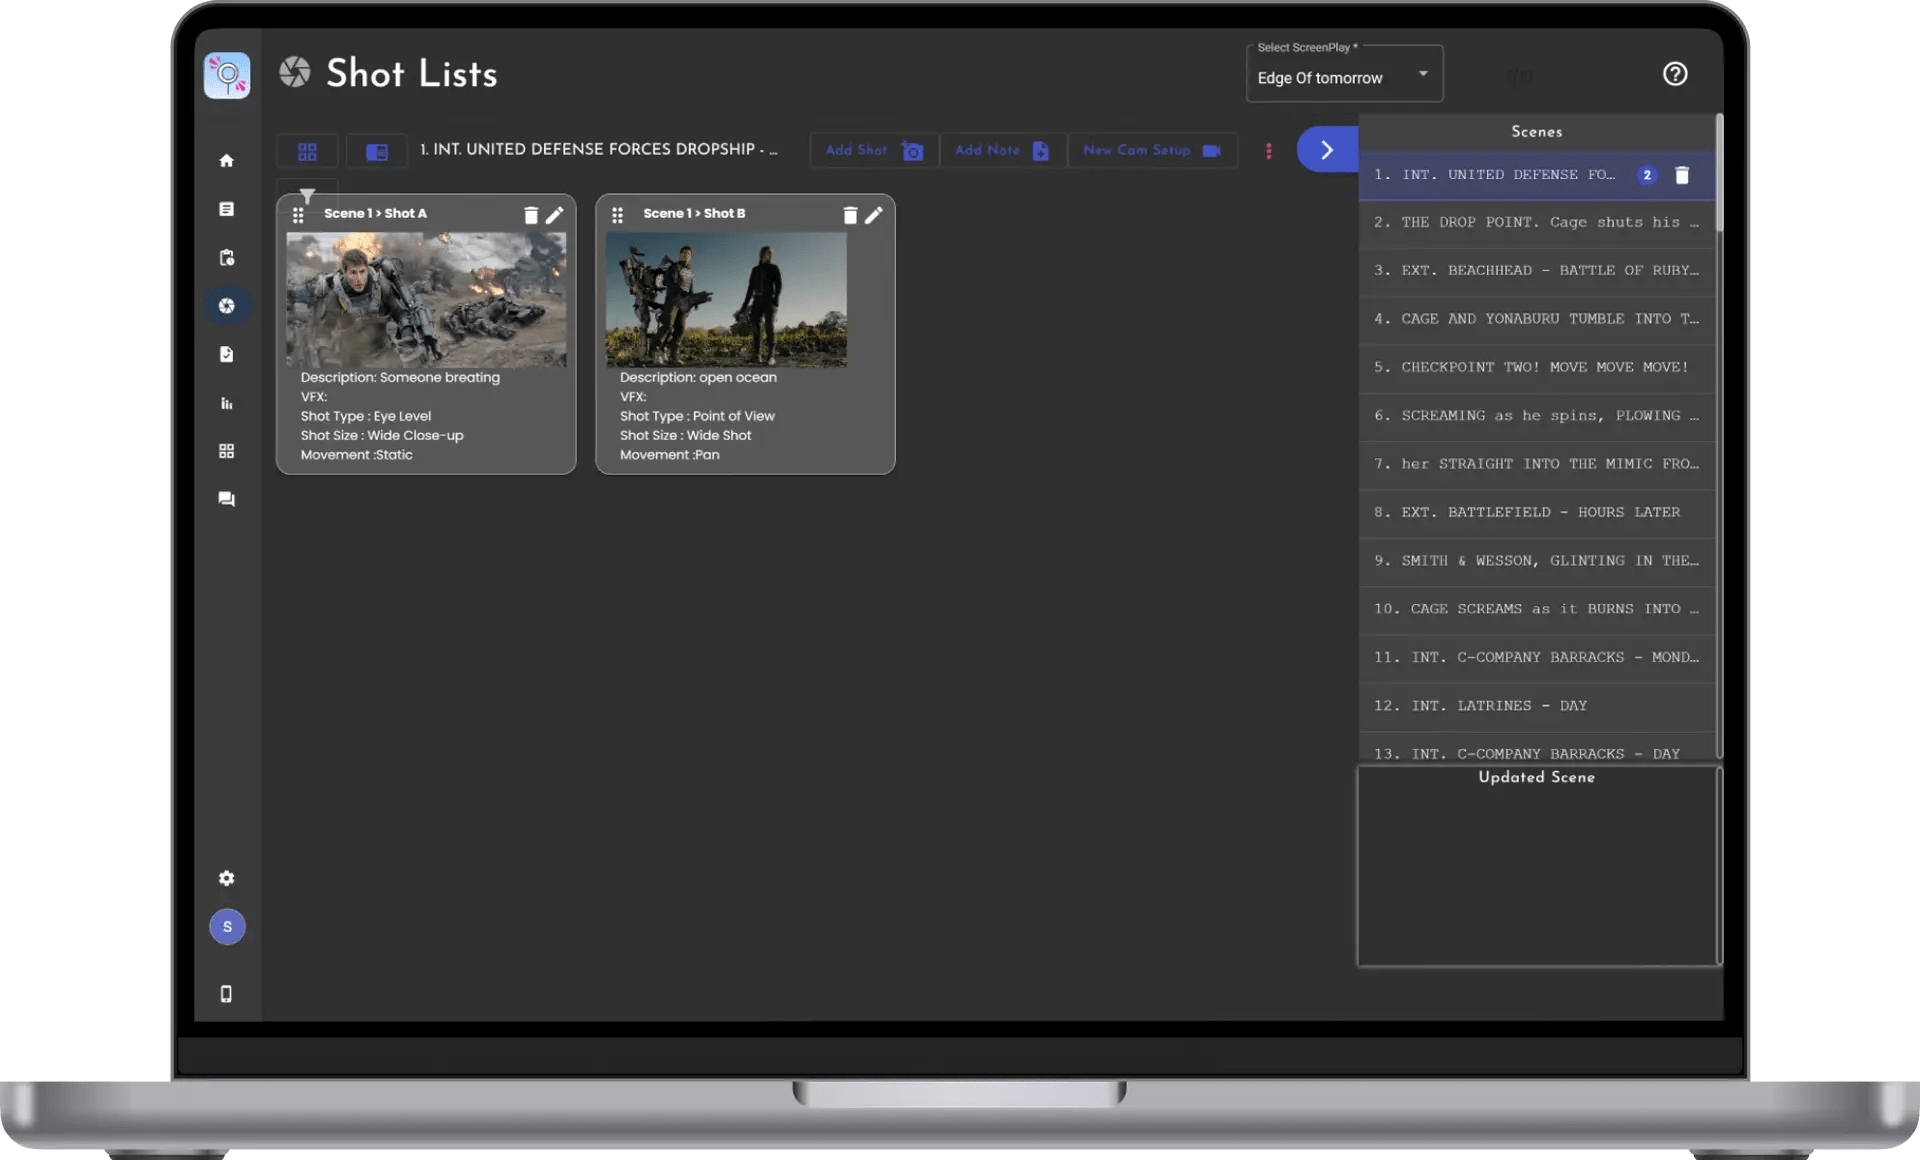Delete scene 1 using trash icon
This screenshot has width=1920, height=1160.
point(1682,175)
